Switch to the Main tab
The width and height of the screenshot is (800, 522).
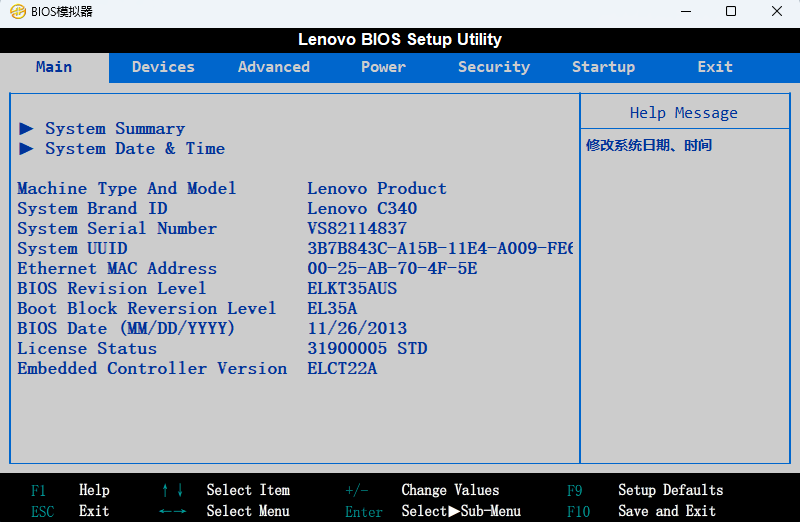tap(54, 67)
